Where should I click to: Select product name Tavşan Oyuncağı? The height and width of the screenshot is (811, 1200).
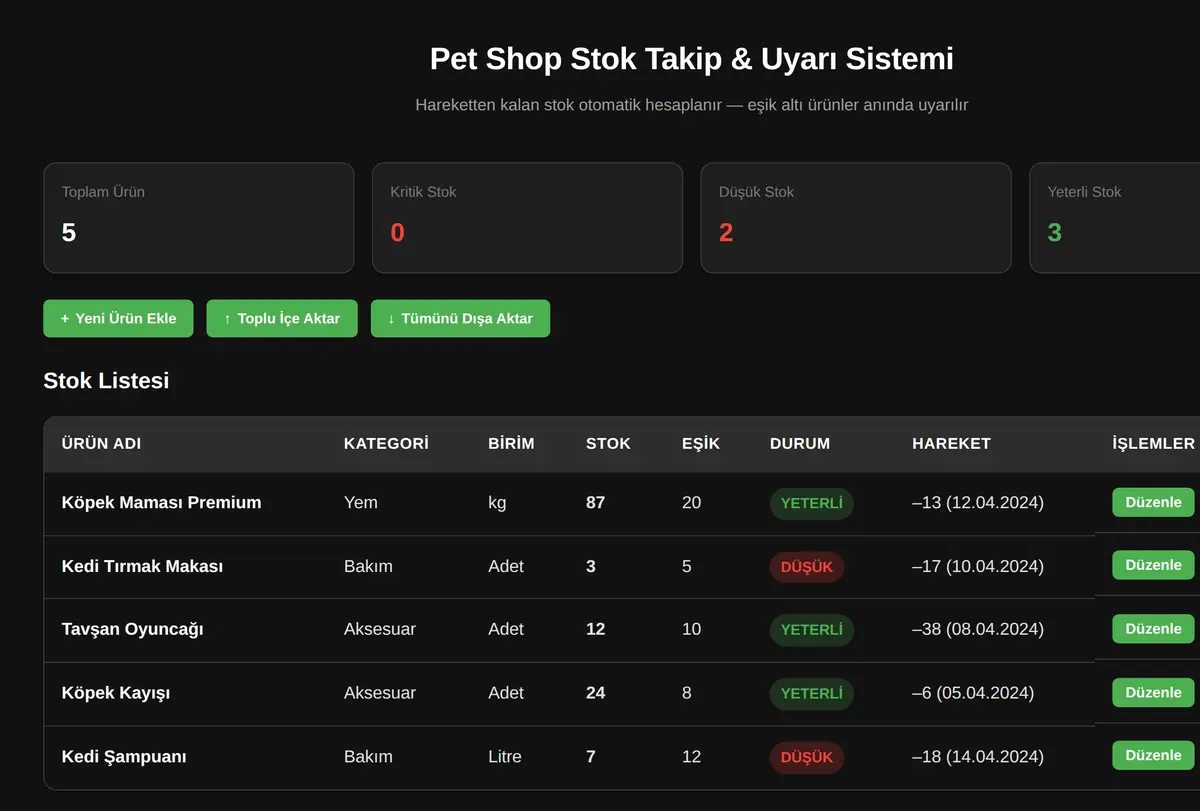coord(132,630)
